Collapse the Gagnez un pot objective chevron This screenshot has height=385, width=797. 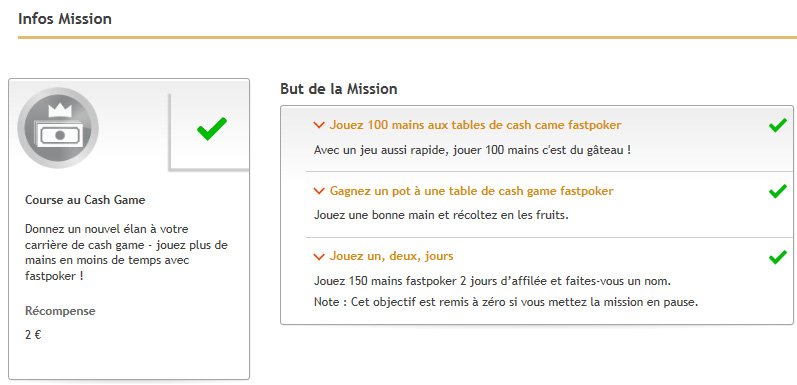[x=319, y=191]
